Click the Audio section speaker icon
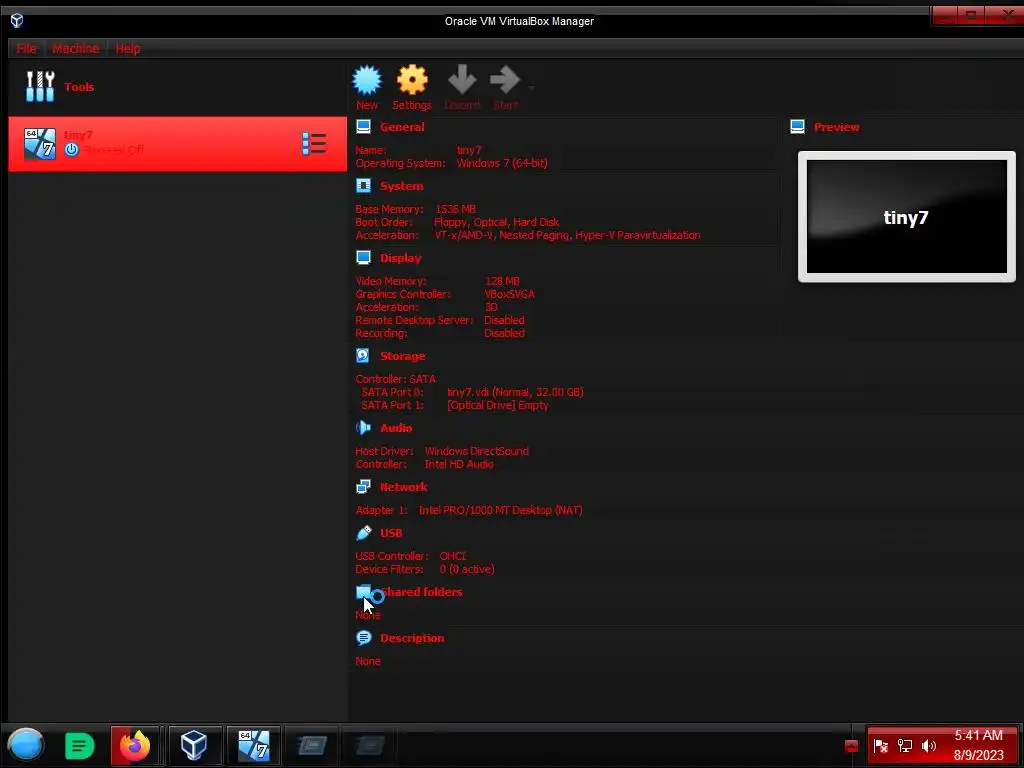Viewport: 1024px width, 768px height. (364, 428)
